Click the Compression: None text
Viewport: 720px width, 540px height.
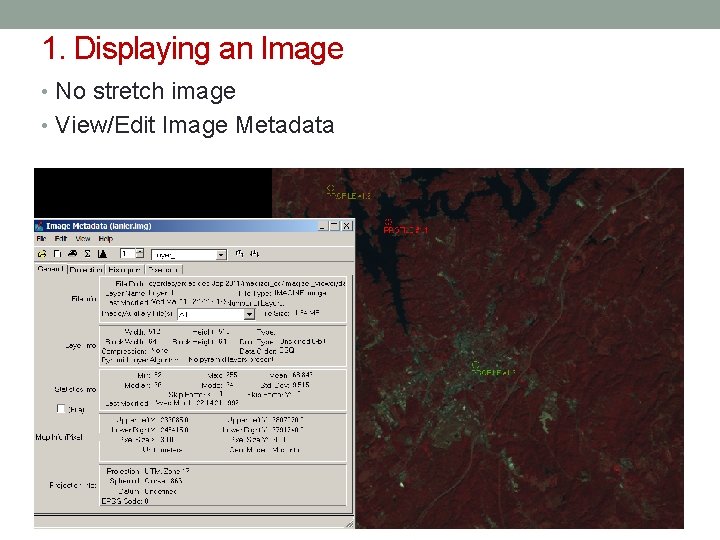click(x=135, y=351)
